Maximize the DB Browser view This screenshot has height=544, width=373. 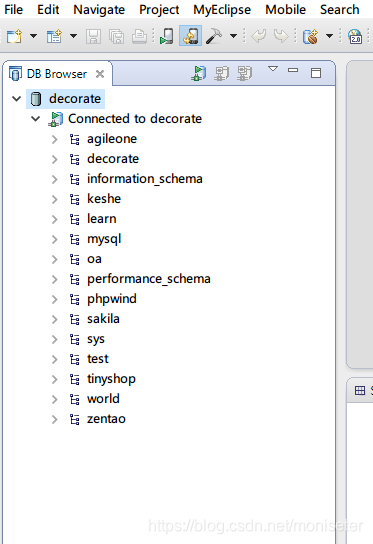[316, 73]
